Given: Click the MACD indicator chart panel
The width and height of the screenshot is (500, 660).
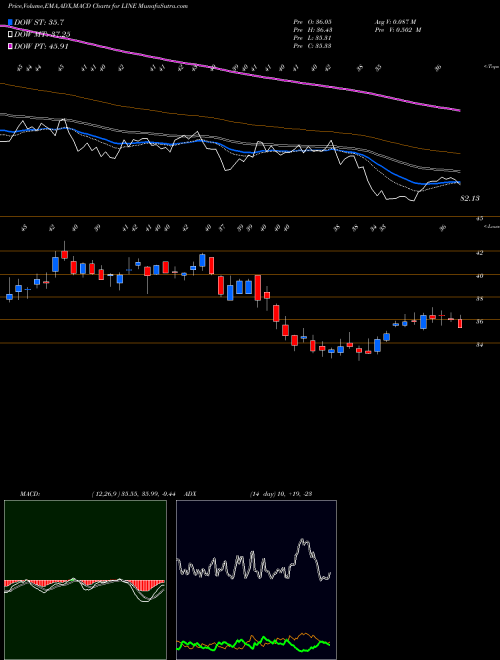Looking at the screenshot, I should (85, 580).
